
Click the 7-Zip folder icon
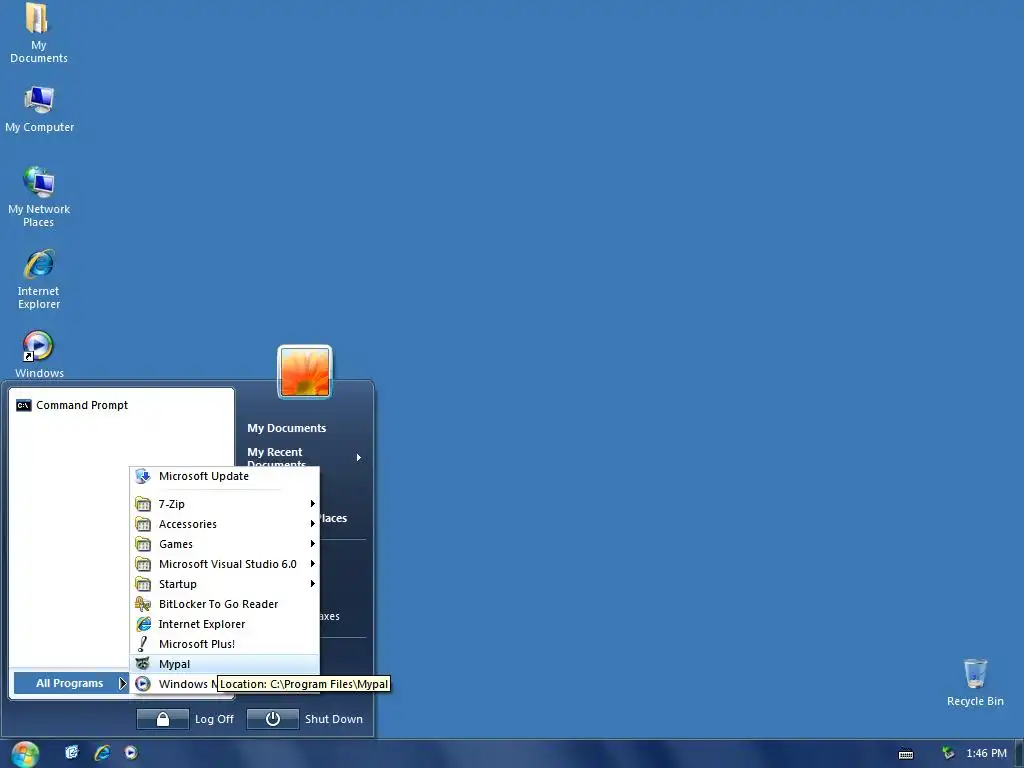pos(143,504)
